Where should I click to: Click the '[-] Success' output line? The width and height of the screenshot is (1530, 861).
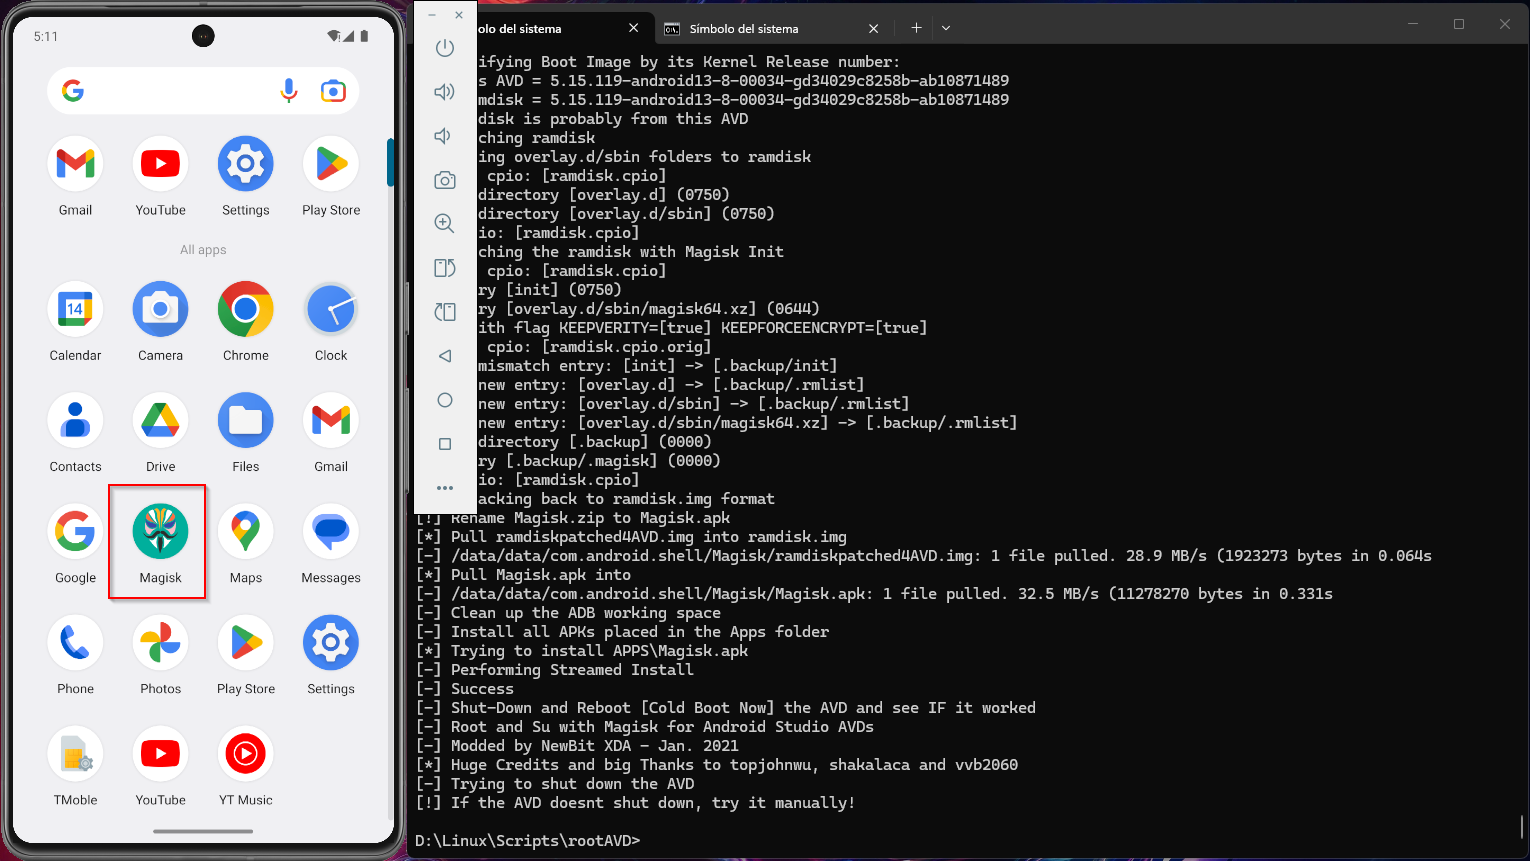(465, 689)
